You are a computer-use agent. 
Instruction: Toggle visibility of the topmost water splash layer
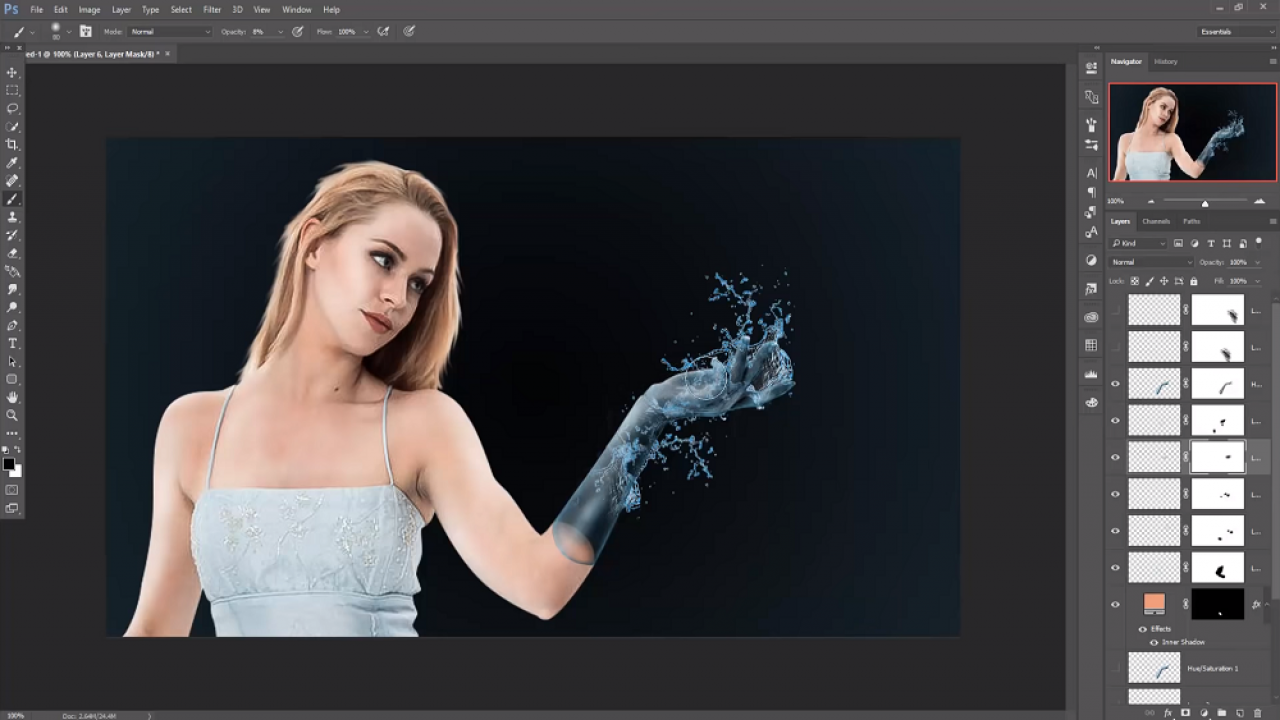point(1115,310)
